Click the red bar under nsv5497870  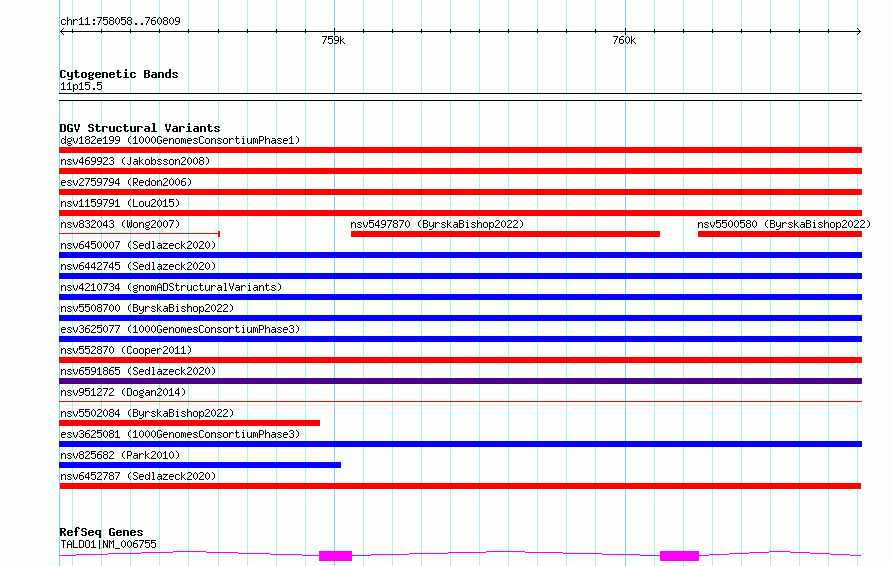(505, 234)
